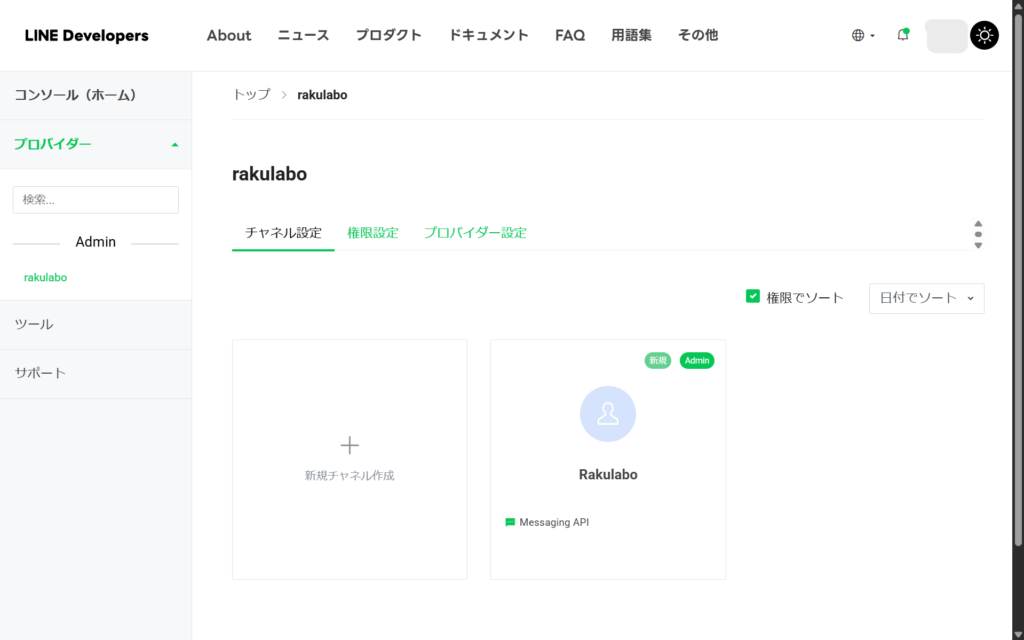Click the page vertical scrollbar
Screen dimensions: 1024x640
coord(1018,270)
